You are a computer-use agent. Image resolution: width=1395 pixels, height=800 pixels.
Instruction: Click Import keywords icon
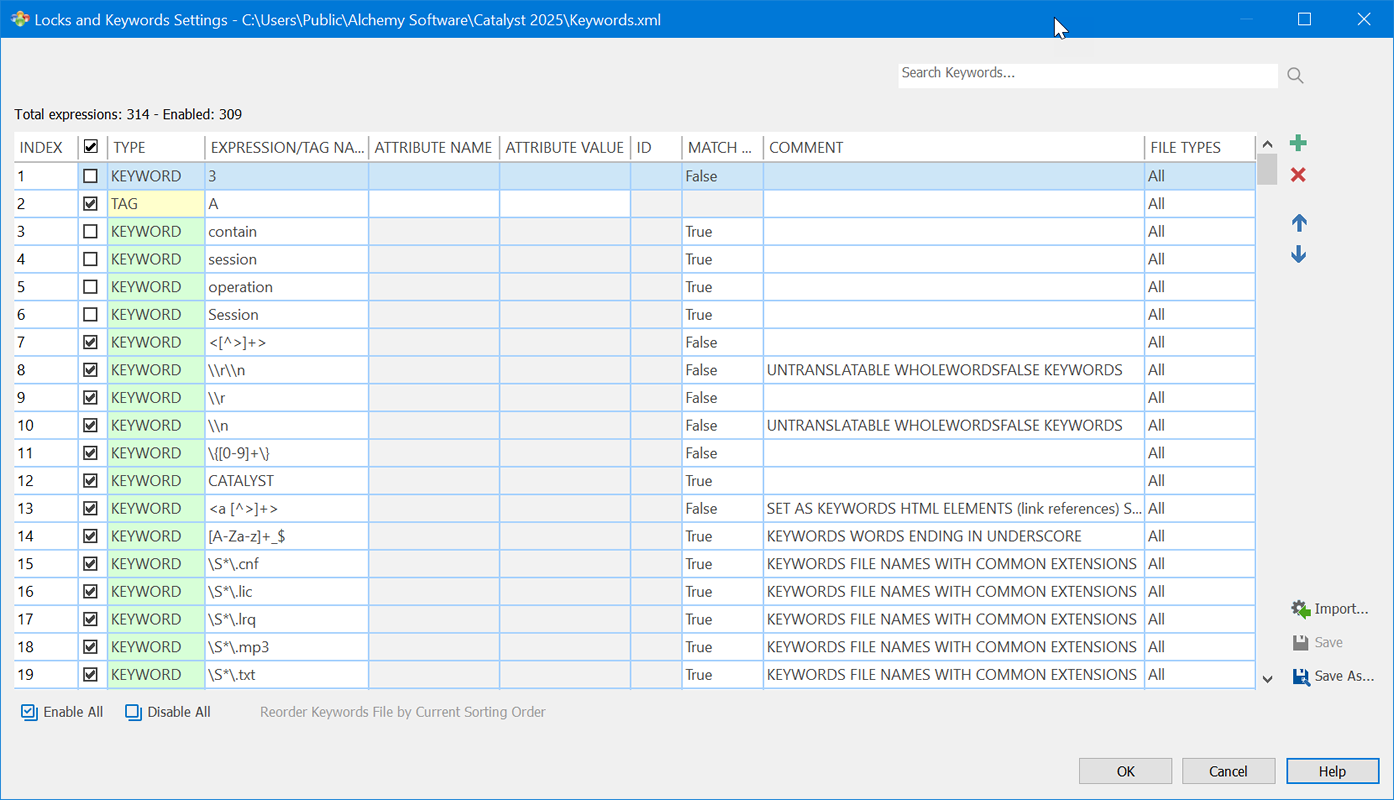pyautogui.click(x=1300, y=609)
